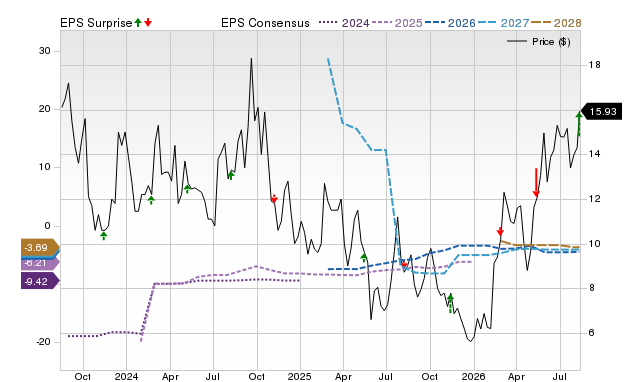Click the red surprise arrow just after Jul 2025
Image resolution: width=640 pixels, height=382 pixels.
pyautogui.click(x=404, y=264)
